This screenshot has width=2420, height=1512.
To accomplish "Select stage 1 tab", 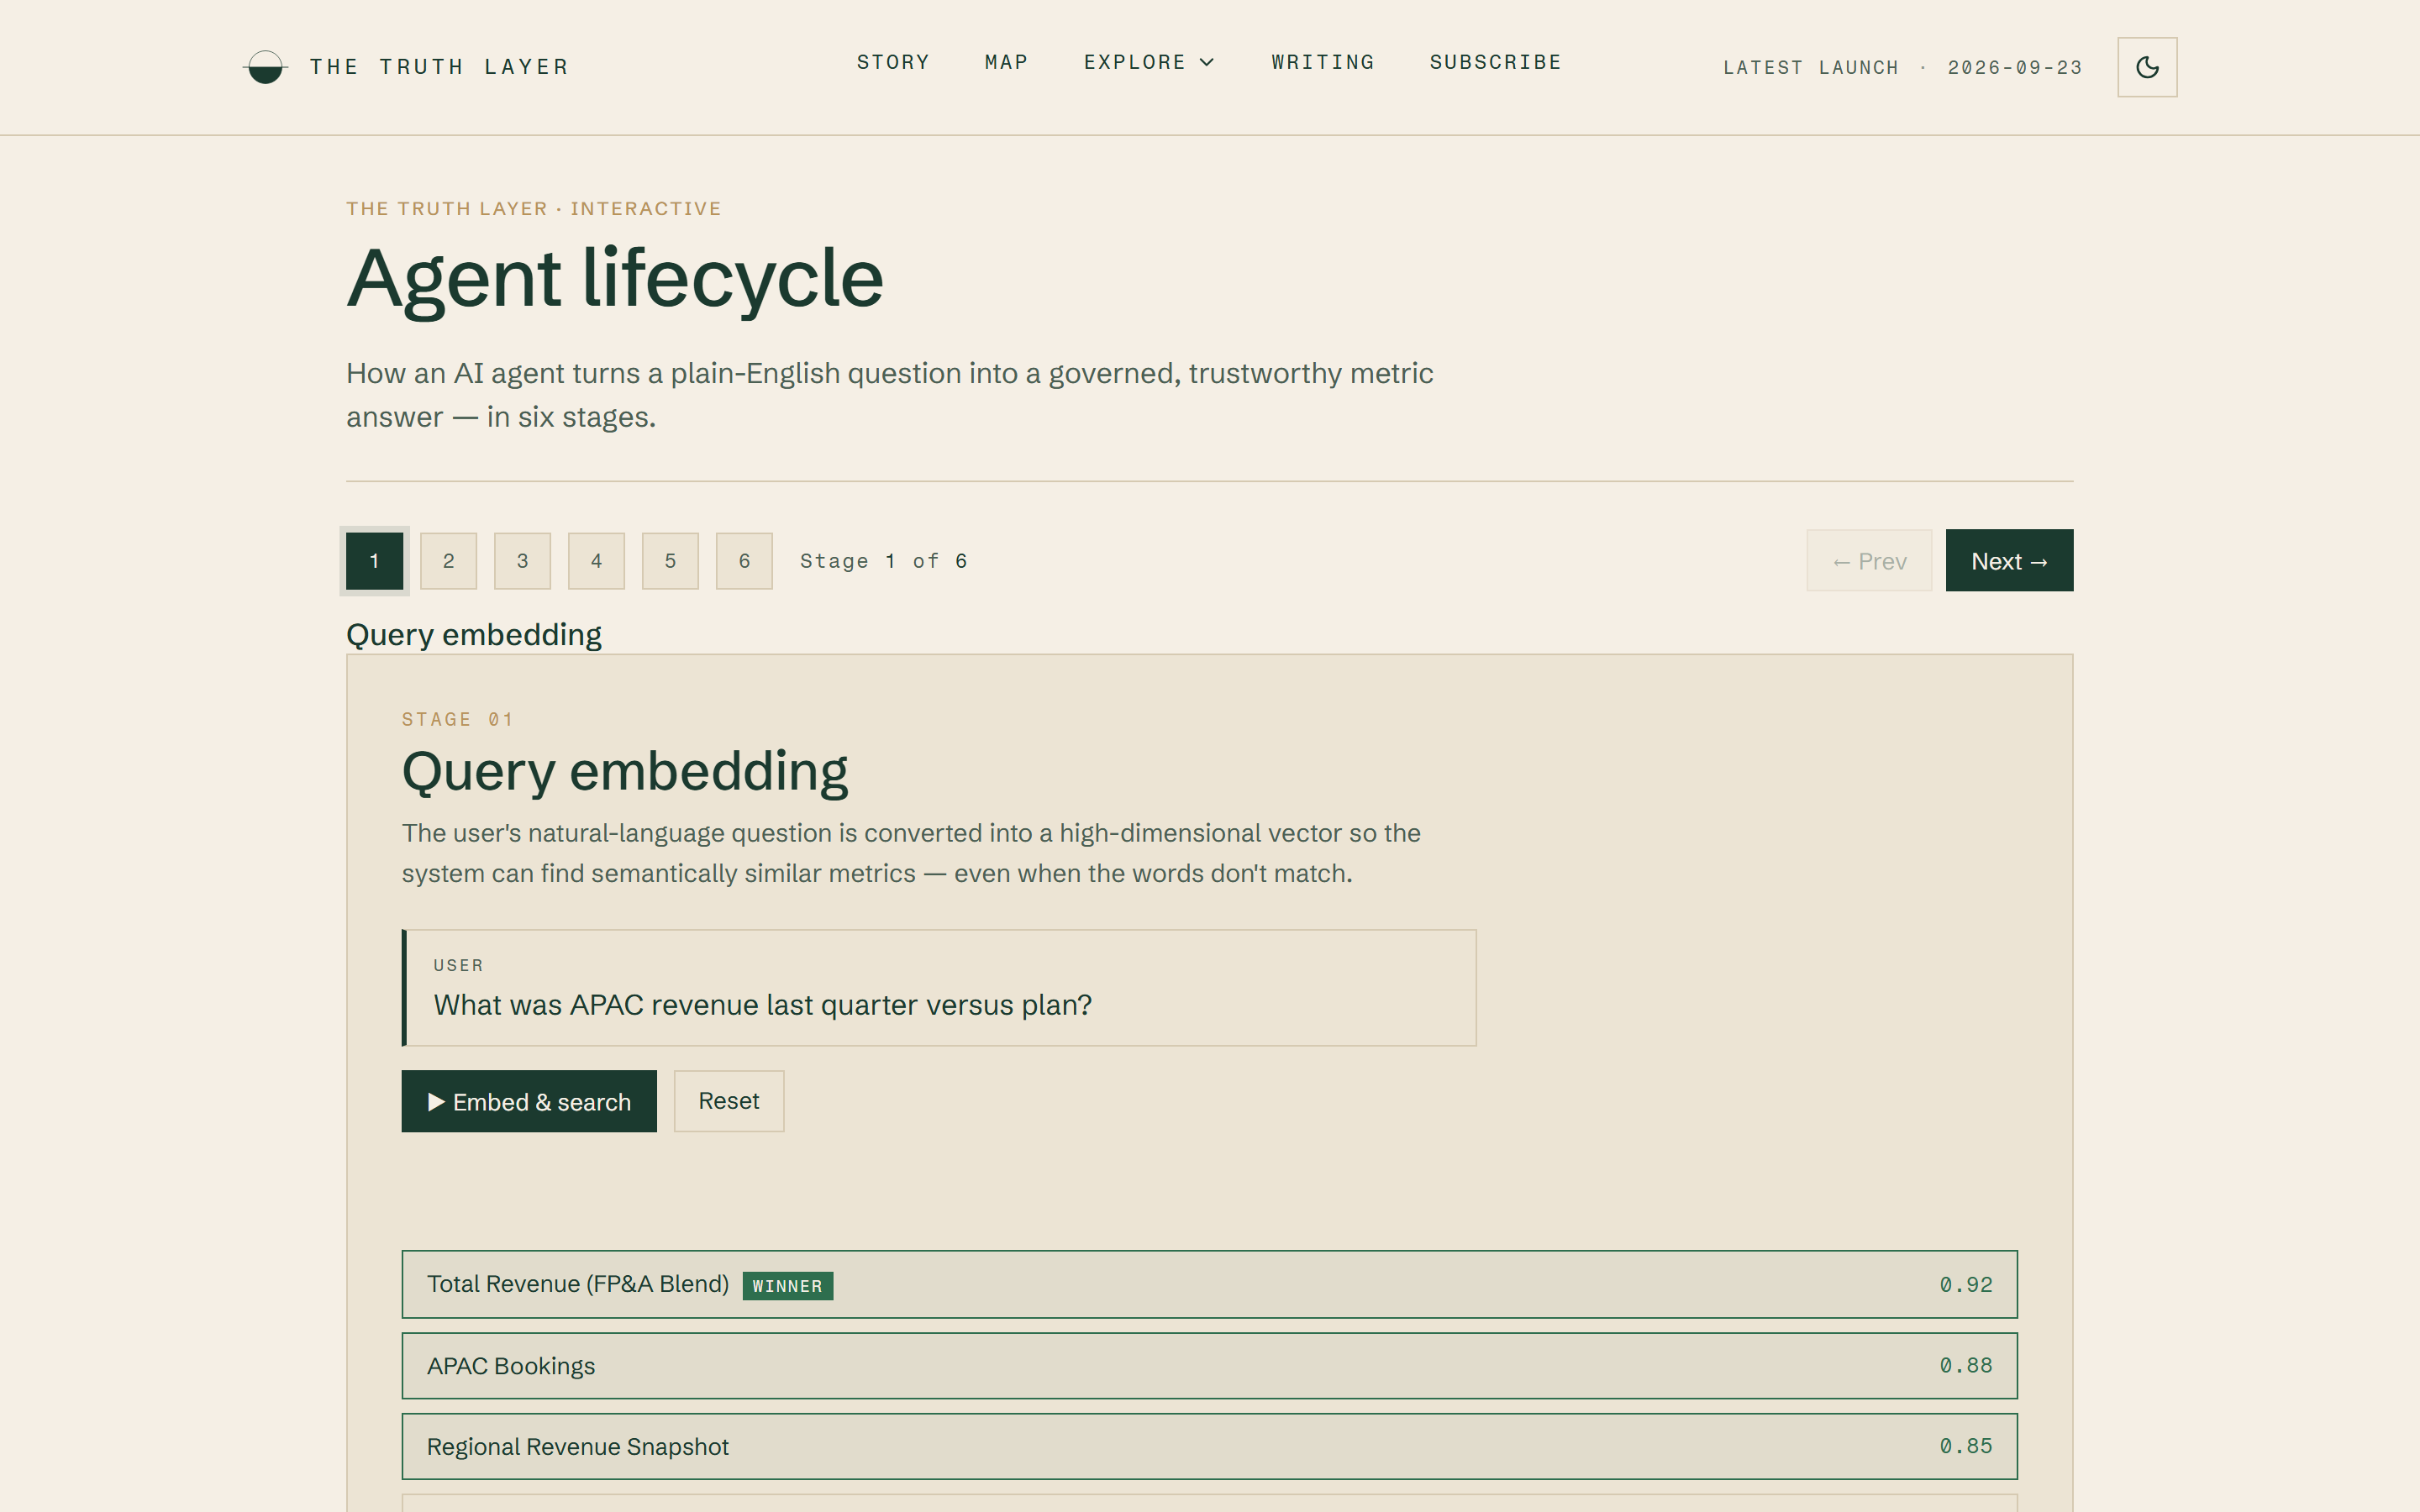I will click(x=375, y=561).
